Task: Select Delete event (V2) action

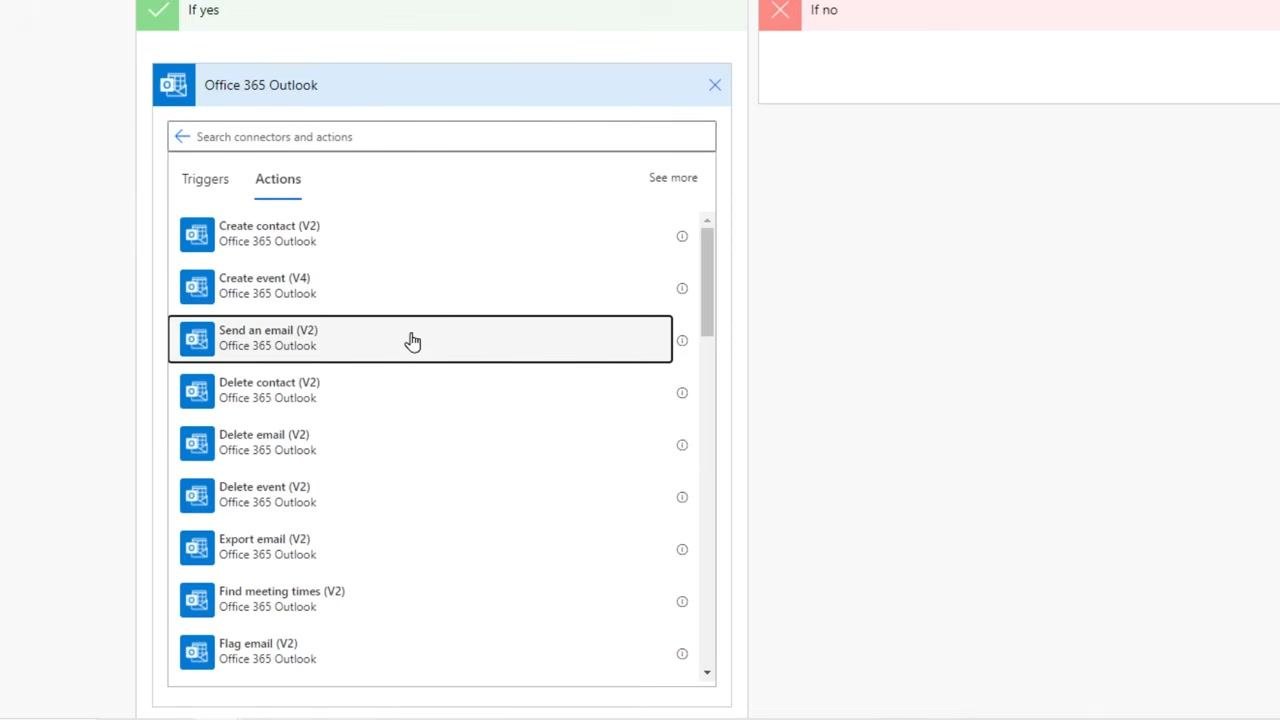Action: (x=420, y=495)
